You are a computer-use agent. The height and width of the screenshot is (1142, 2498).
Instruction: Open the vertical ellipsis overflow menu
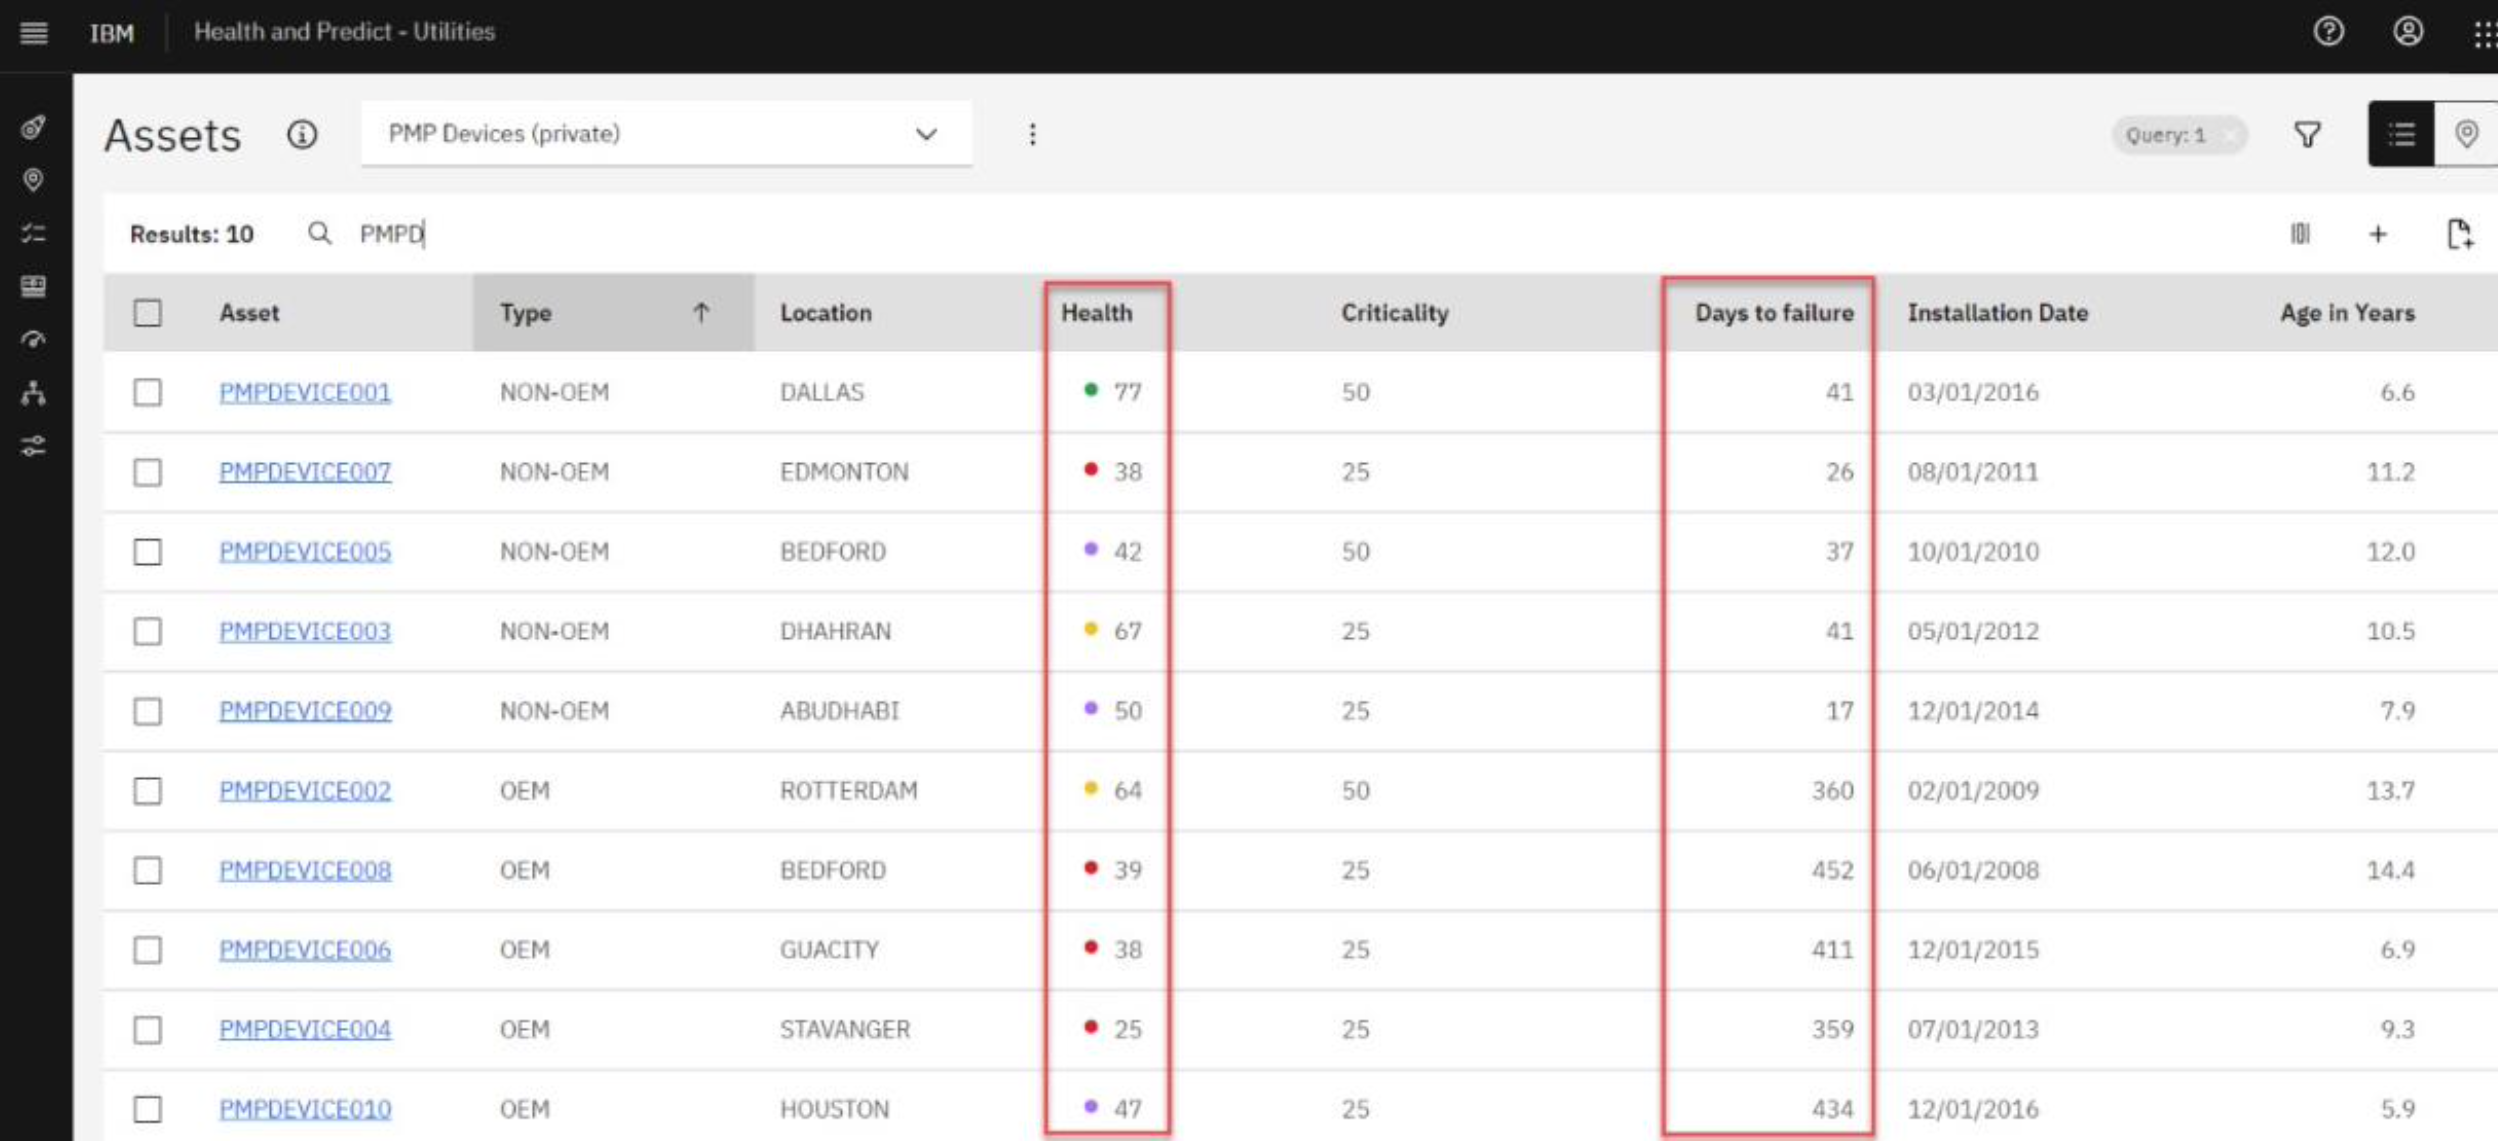point(1032,134)
